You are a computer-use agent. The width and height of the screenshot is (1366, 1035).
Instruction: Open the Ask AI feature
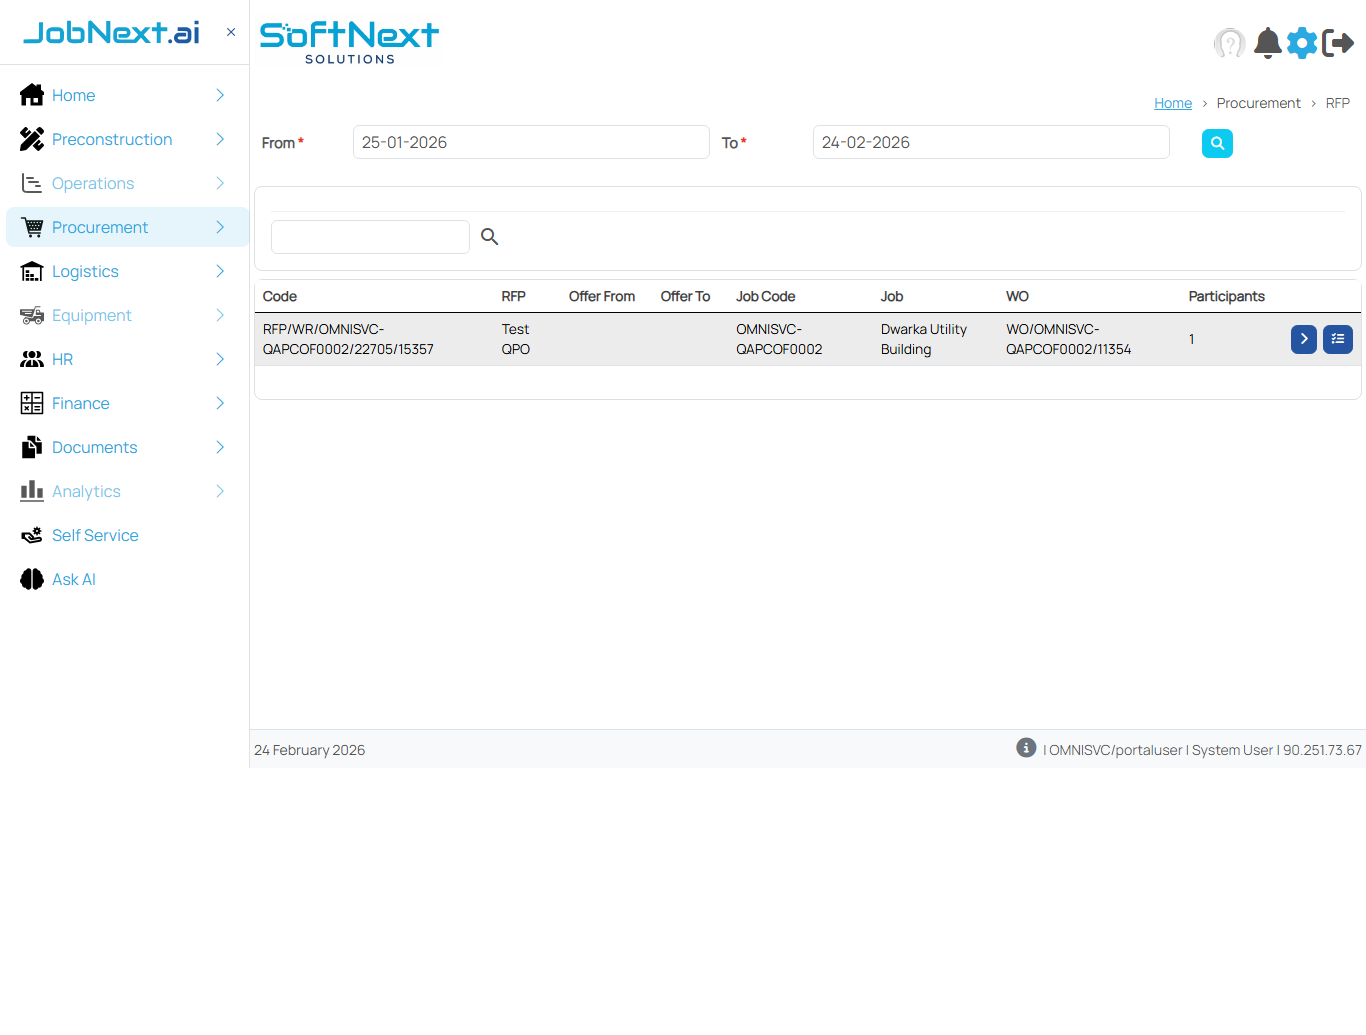click(x=74, y=579)
